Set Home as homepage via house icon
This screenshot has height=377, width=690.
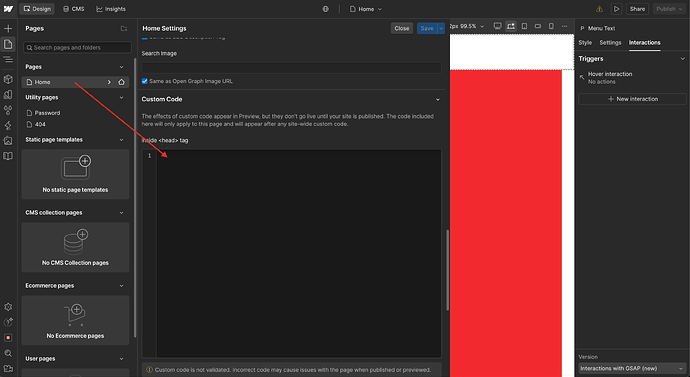pyautogui.click(x=121, y=82)
